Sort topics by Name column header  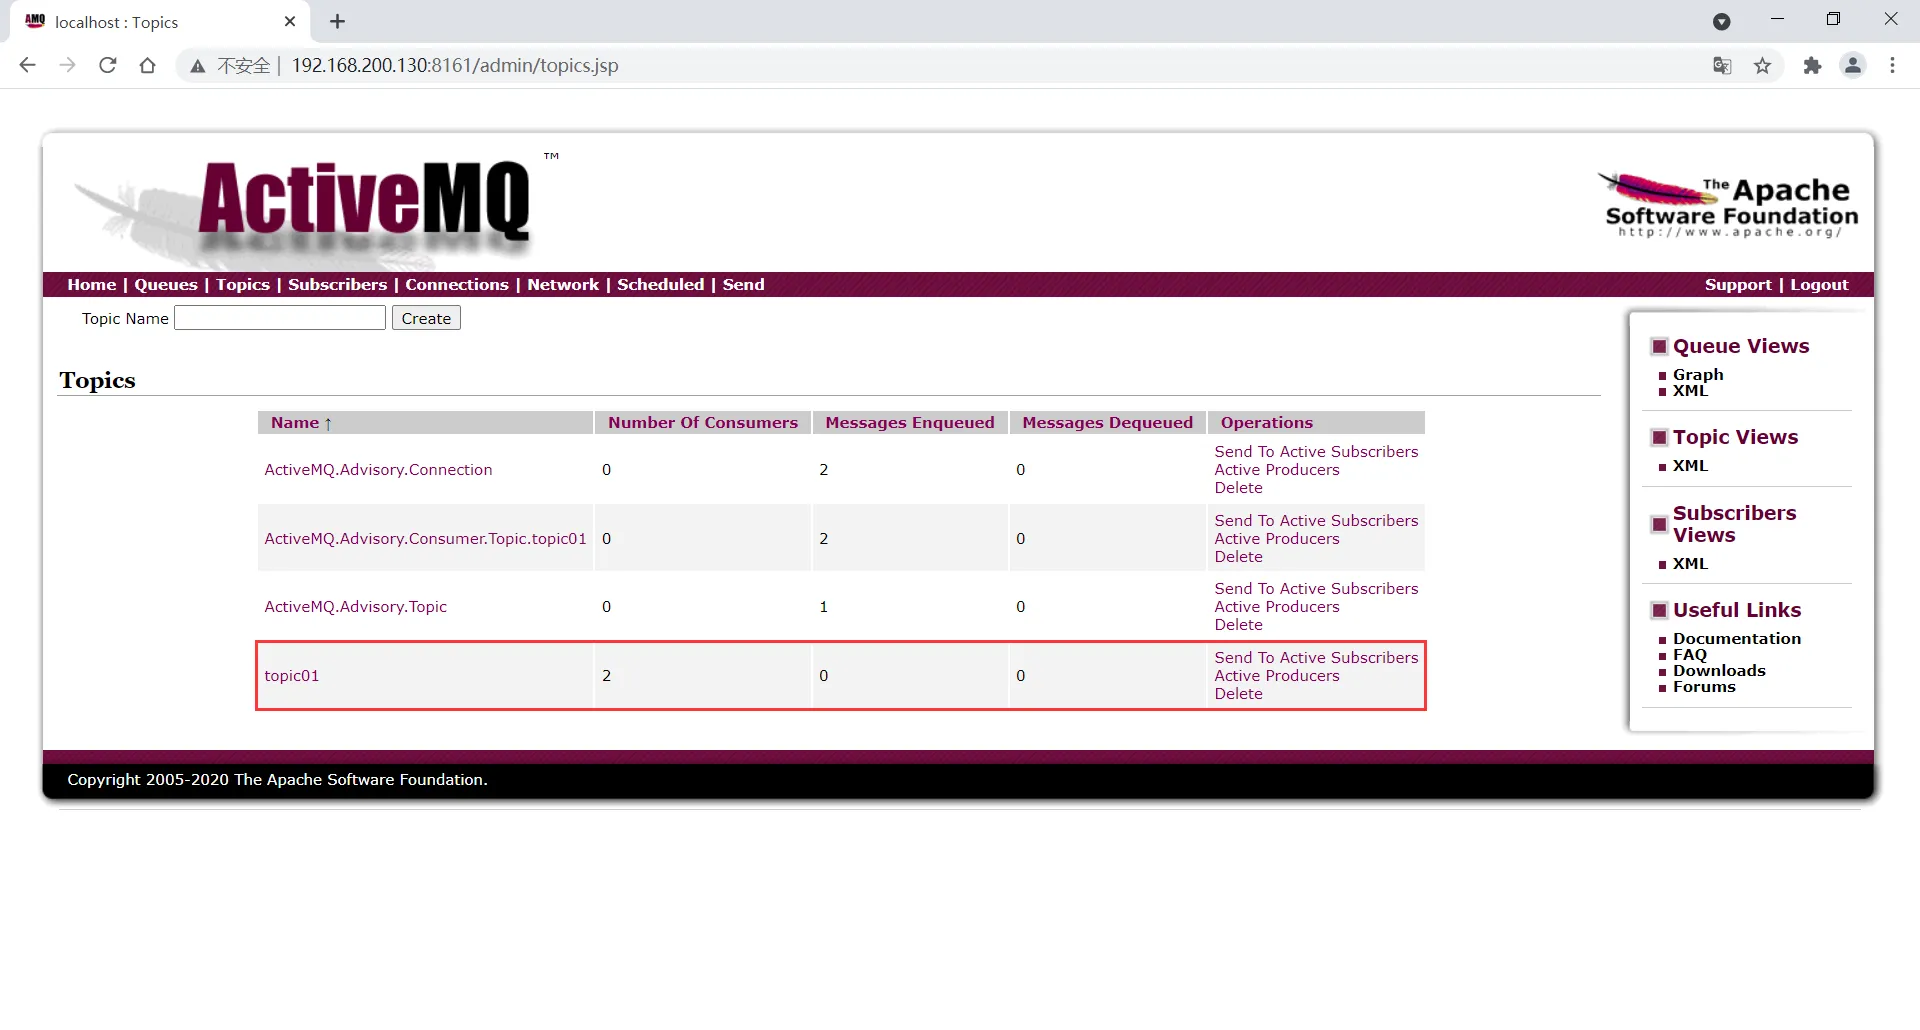tap(295, 423)
